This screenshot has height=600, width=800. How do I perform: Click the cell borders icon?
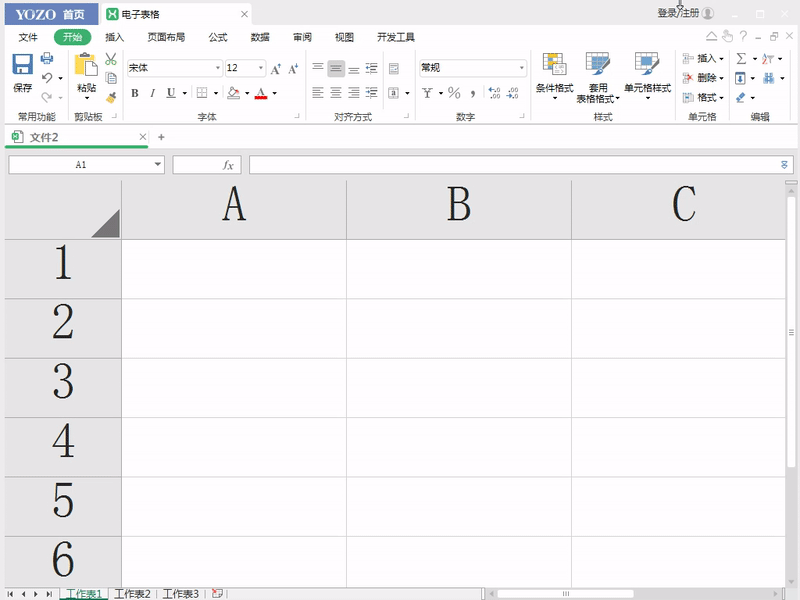tap(202, 93)
